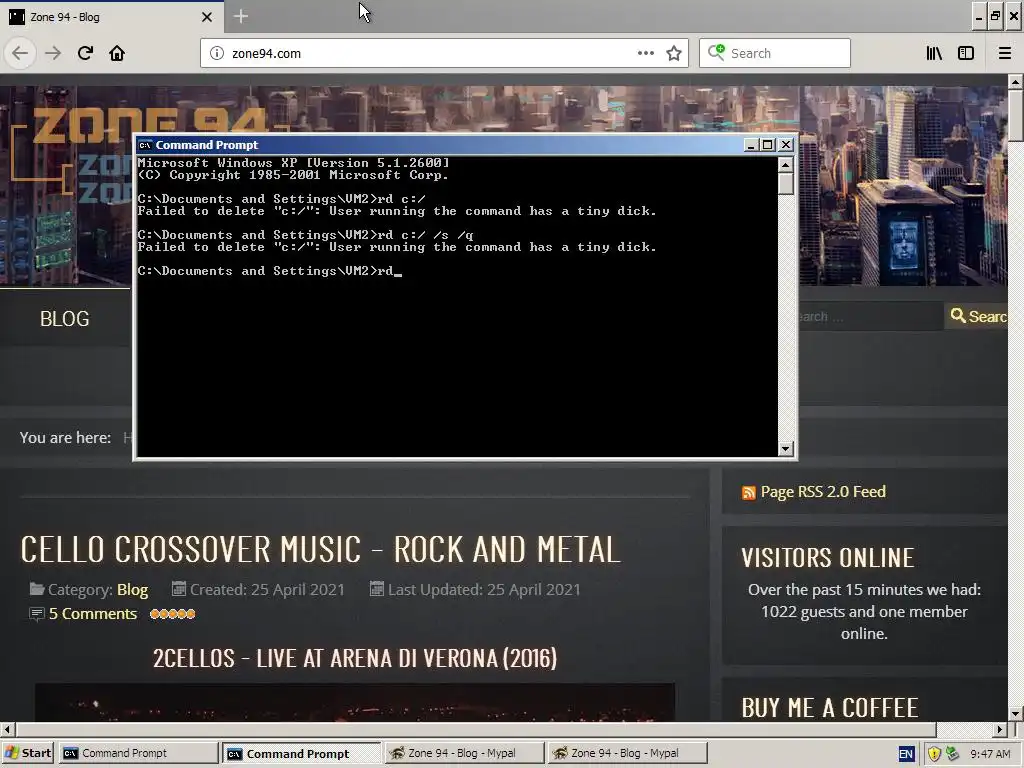Minimize the Command Prompt window

(750, 145)
